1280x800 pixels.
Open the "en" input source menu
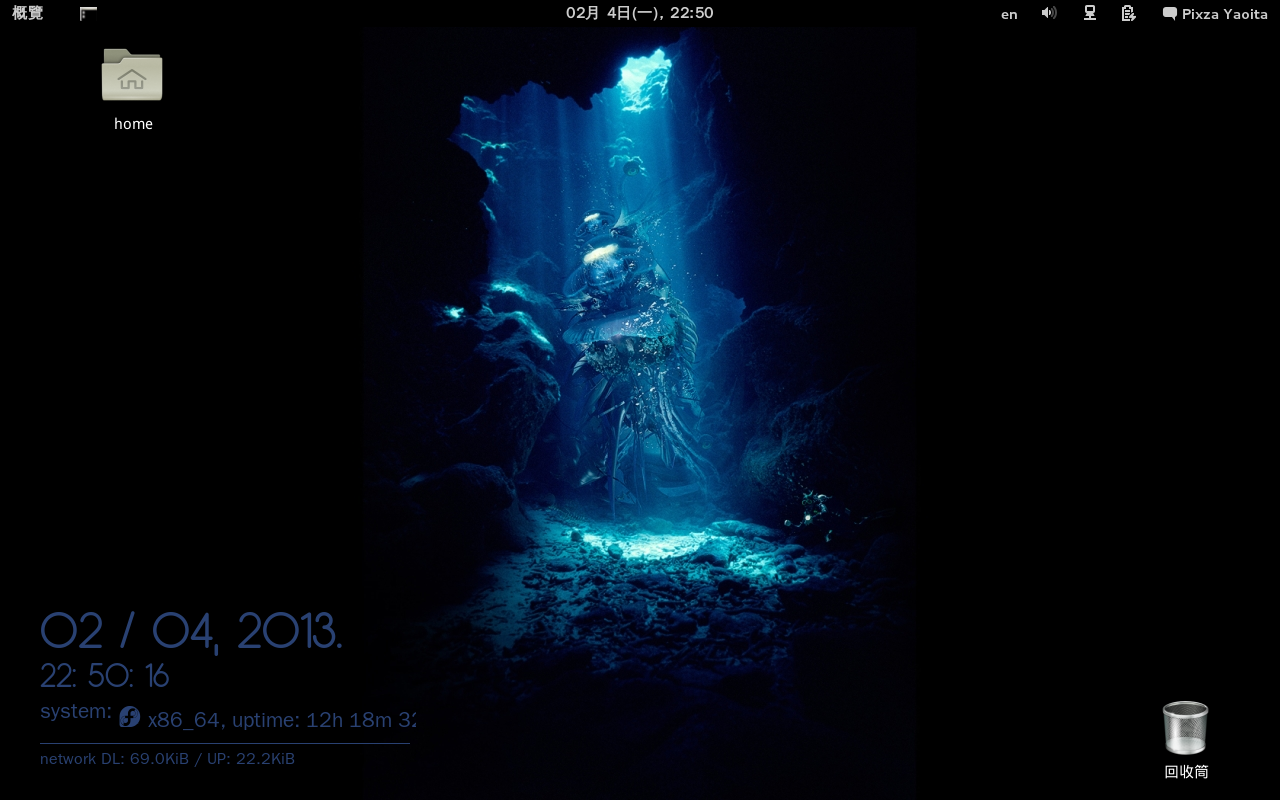tap(1009, 14)
